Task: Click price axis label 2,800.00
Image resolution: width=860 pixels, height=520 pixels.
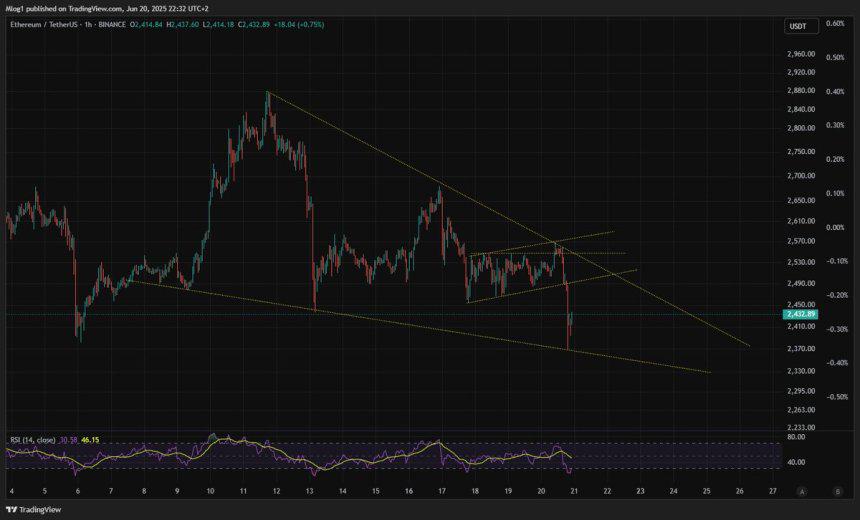Action: (x=800, y=128)
